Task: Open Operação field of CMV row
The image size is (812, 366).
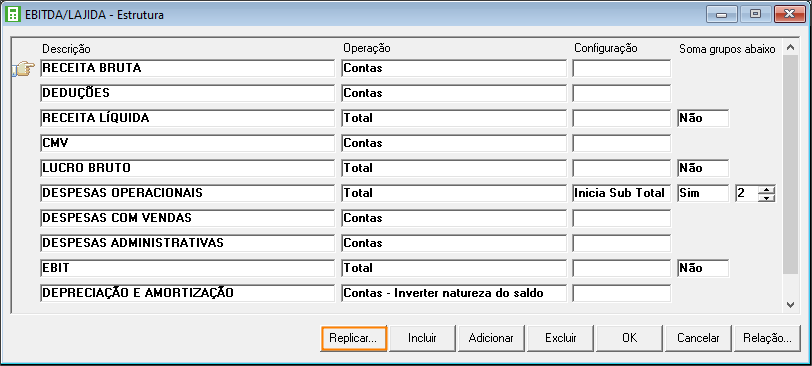Action: (454, 143)
